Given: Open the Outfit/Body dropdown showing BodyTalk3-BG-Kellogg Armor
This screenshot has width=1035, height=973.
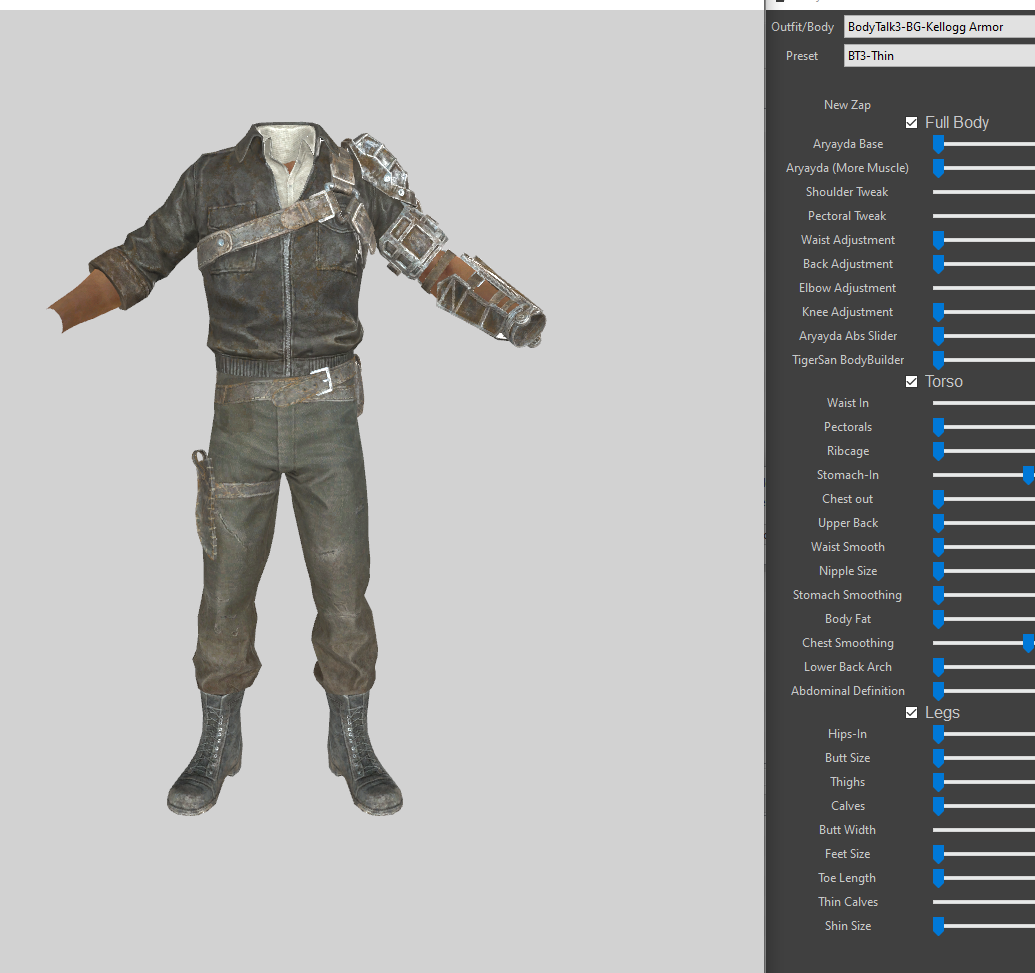Looking at the screenshot, I should pyautogui.click(x=938, y=27).
